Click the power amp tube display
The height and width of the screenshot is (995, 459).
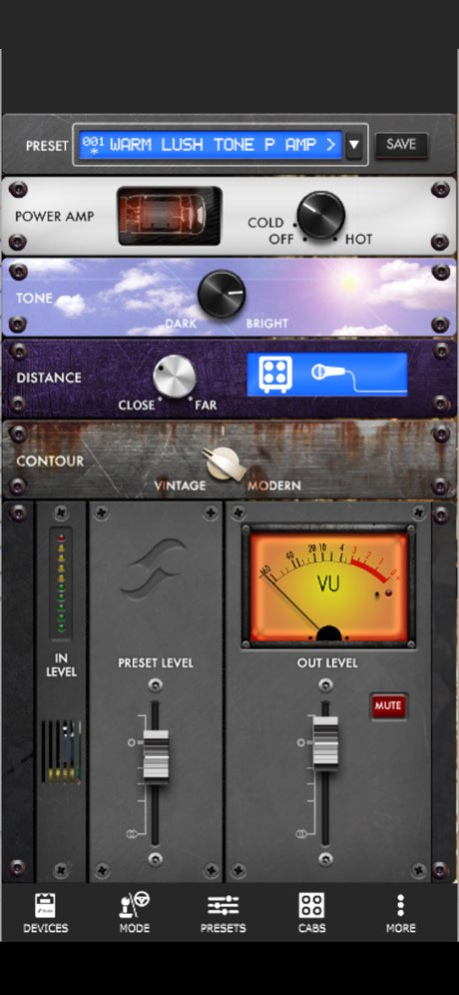tap(170, 216)
